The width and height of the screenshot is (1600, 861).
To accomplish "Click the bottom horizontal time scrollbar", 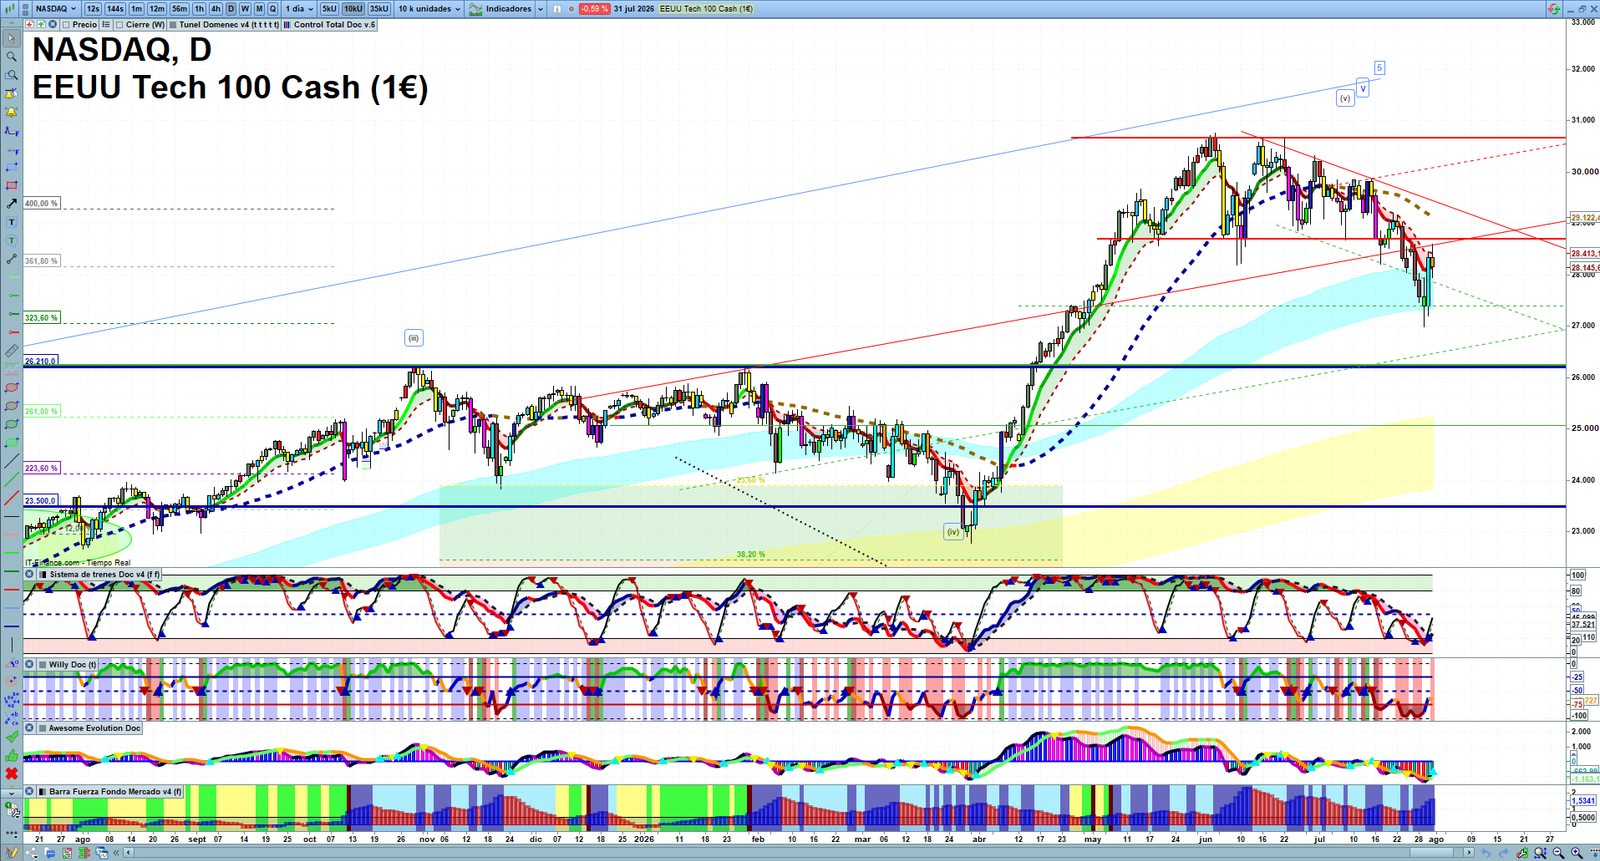I will (800, 853).
